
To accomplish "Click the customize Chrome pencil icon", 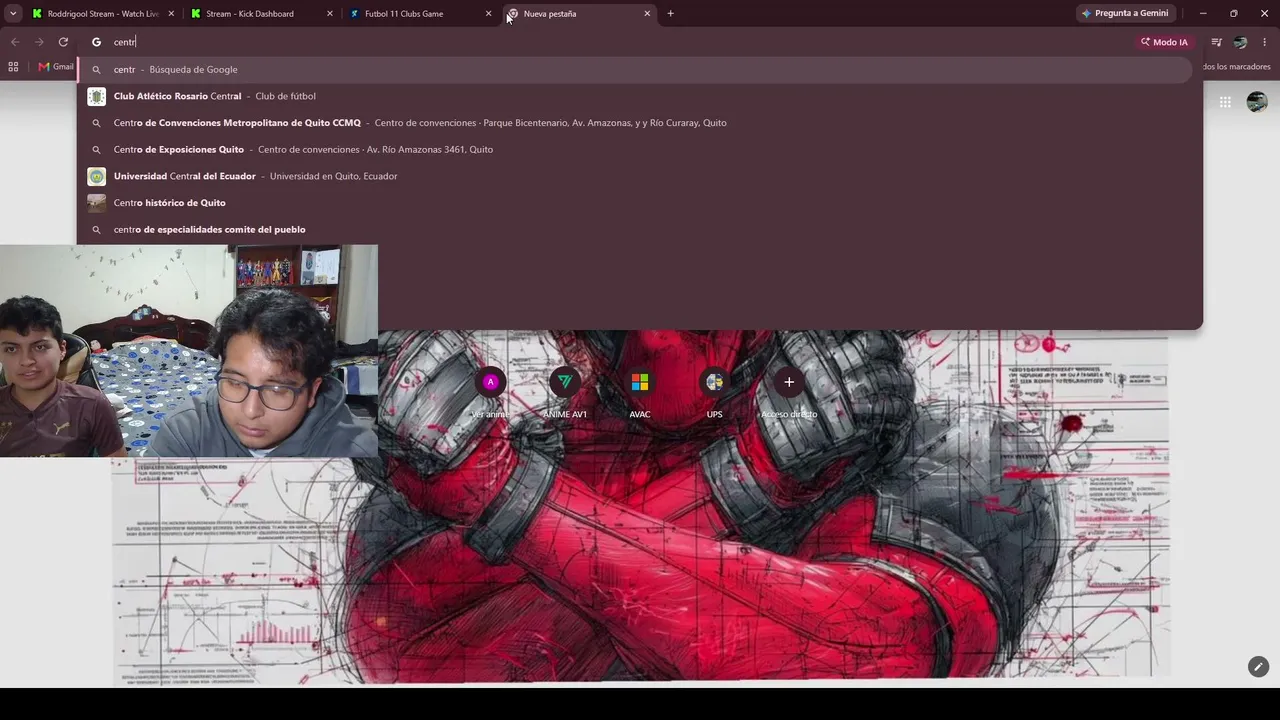I will click(x=1258, y=666).
